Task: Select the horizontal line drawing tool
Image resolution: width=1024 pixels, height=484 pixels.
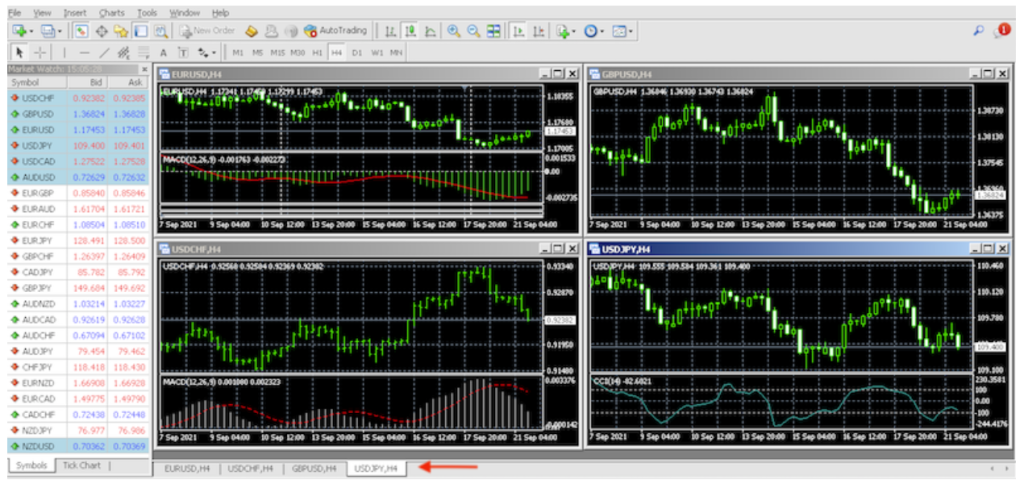Action: [x=84, y=52]
